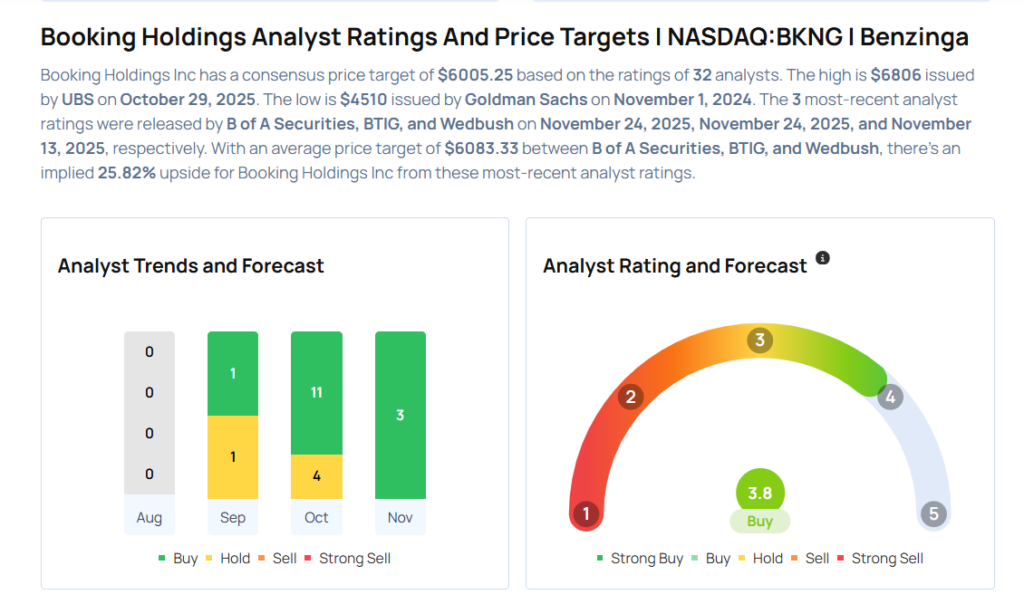Viewport: 1024px width, 604px height.
Task: Click the green 3.8 rating circle
Action: 760,492
